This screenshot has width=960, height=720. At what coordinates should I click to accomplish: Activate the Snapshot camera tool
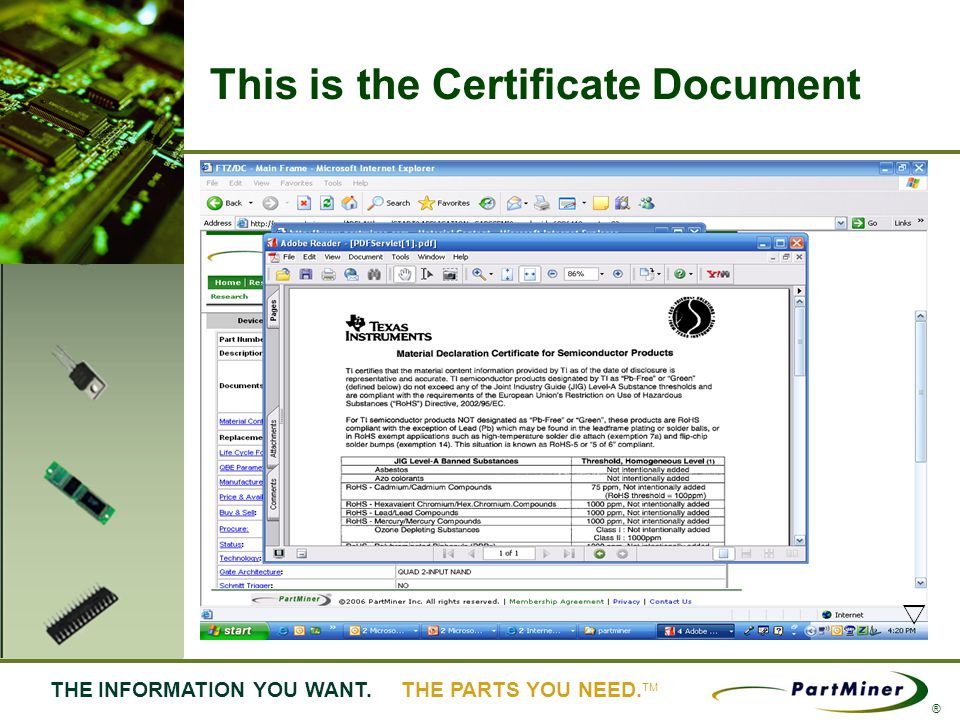[x=449, y=274]
